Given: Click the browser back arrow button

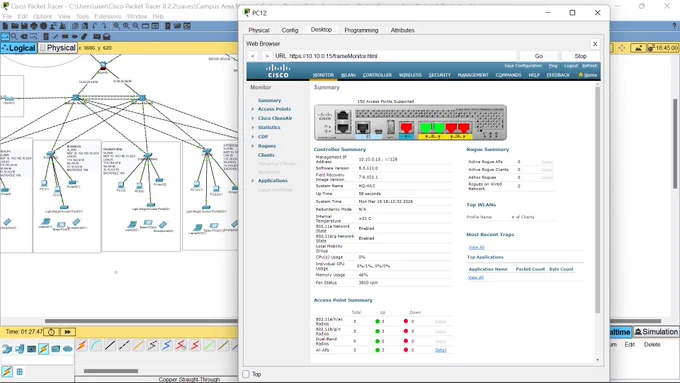Looking at the screenshot, I should tap(253, 56).
